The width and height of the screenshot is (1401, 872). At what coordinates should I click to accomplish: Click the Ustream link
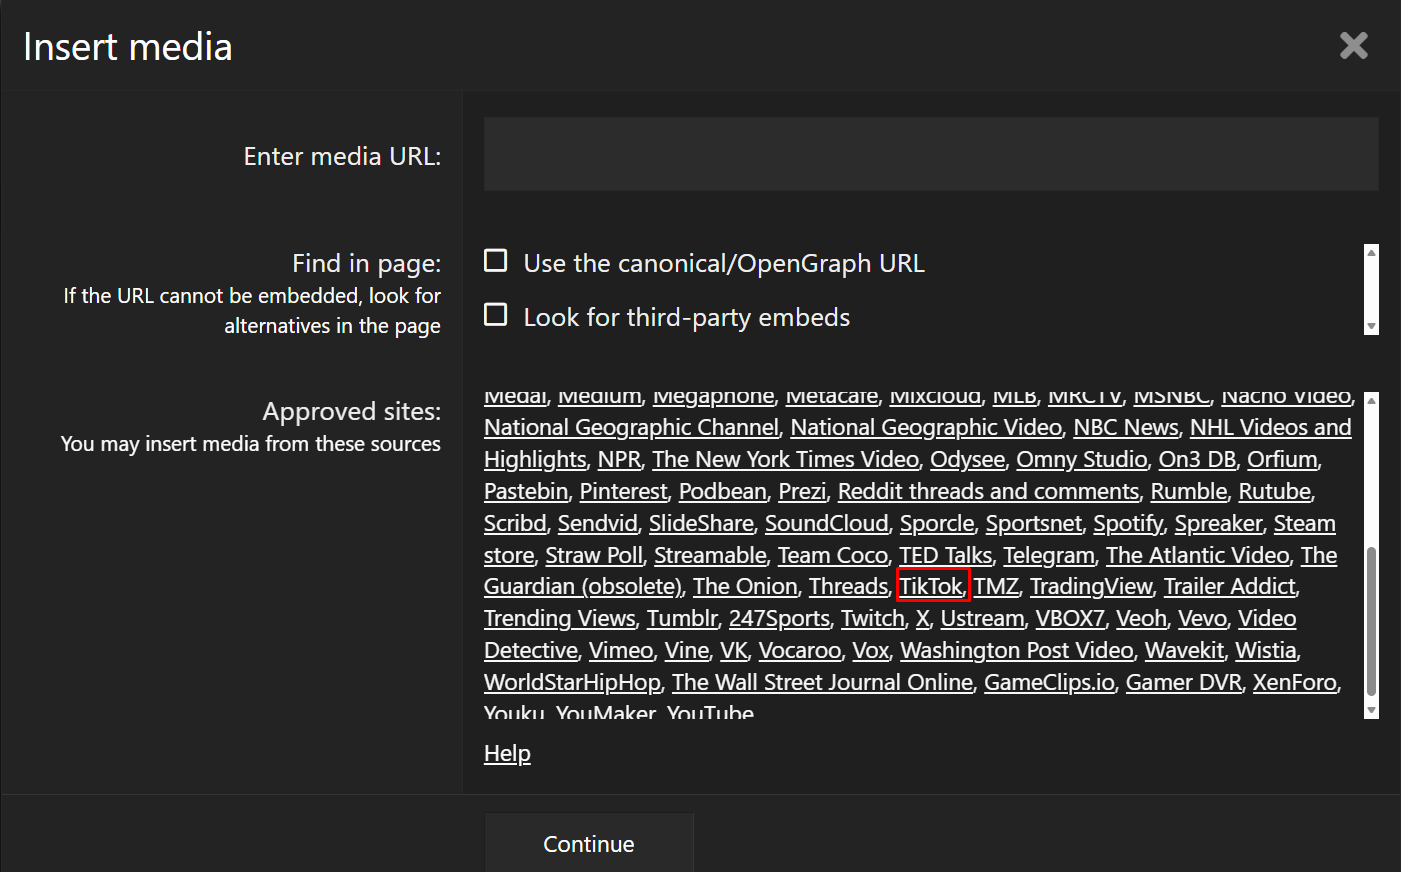pos(983,619)
